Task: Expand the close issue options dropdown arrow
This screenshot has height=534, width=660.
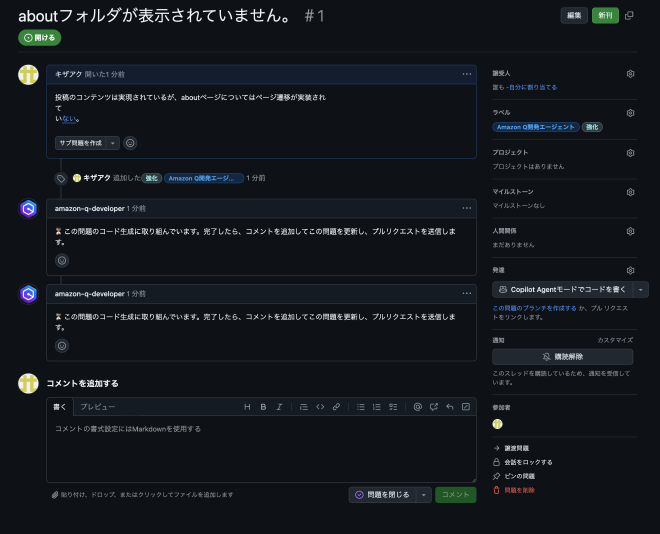Action: 423,495
